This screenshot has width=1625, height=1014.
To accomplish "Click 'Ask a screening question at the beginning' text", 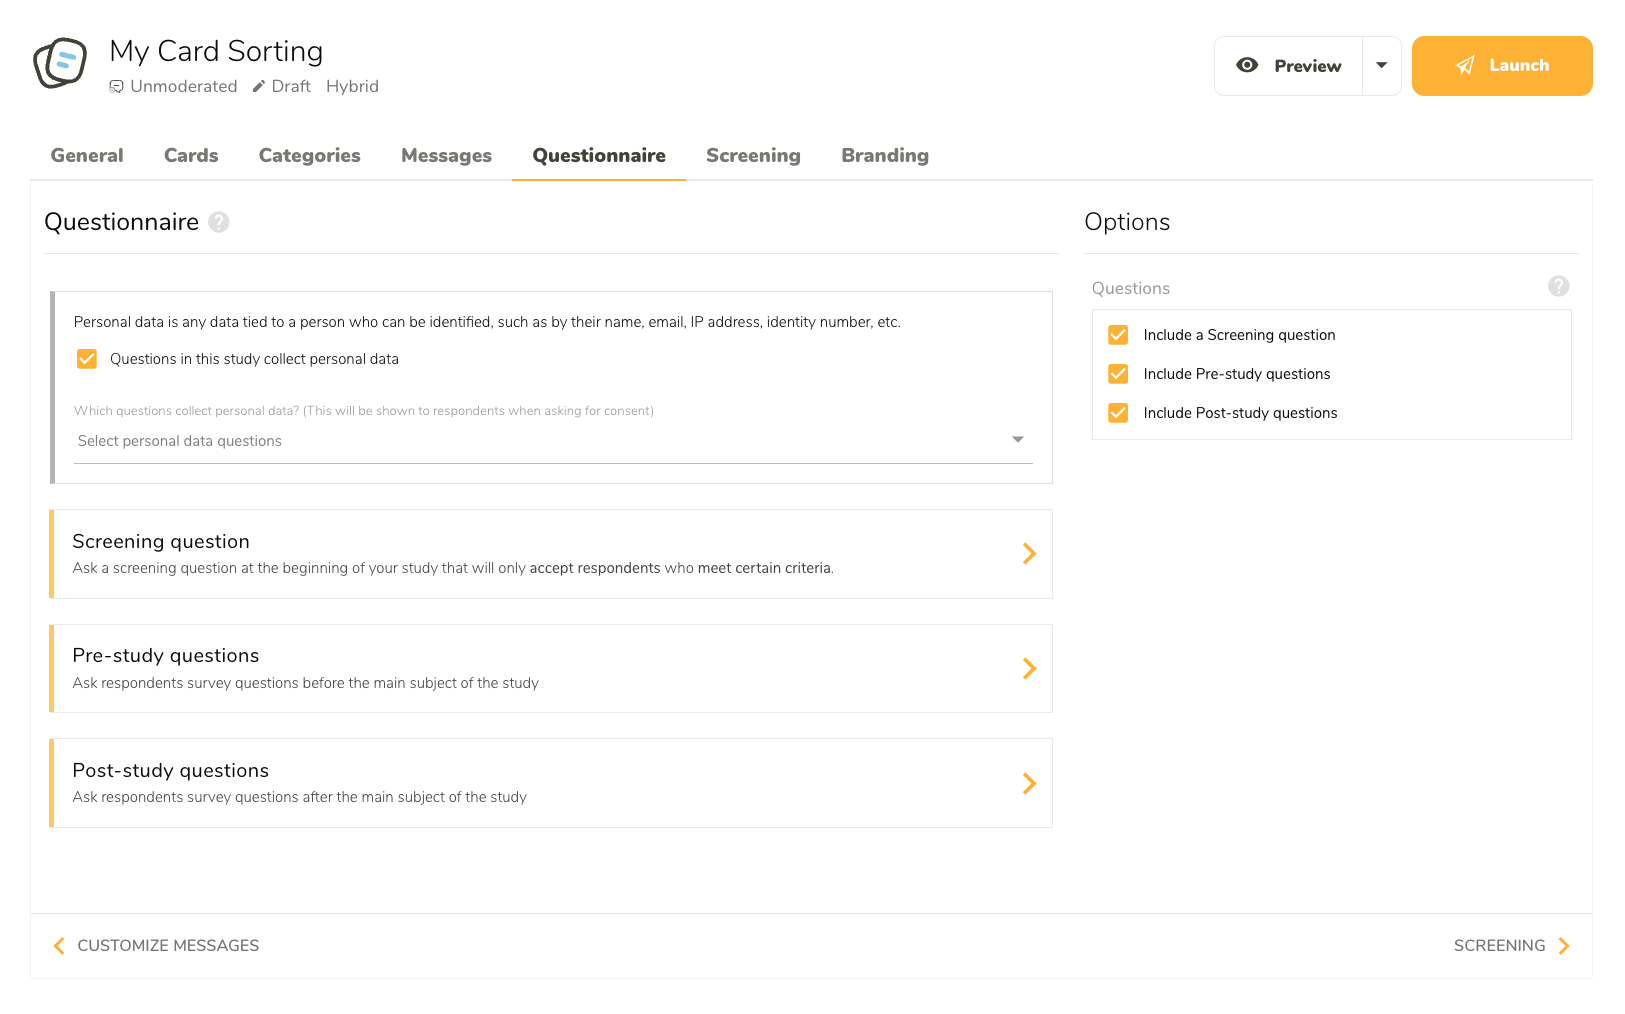I will tap(453, 568).
